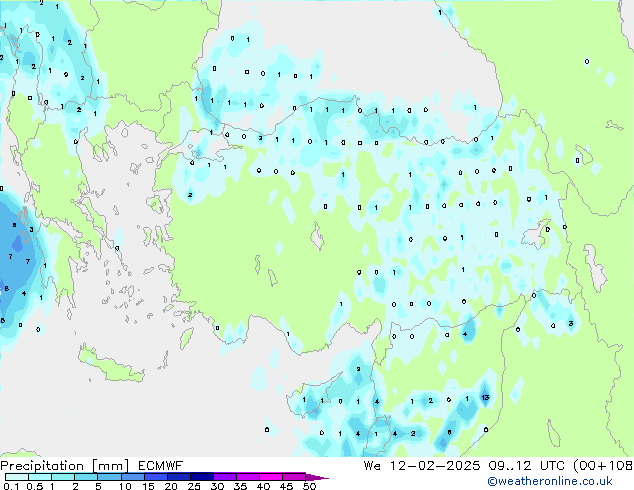Click the "(00+108" forecast offset text
The image size is (634, 490).
603,466
